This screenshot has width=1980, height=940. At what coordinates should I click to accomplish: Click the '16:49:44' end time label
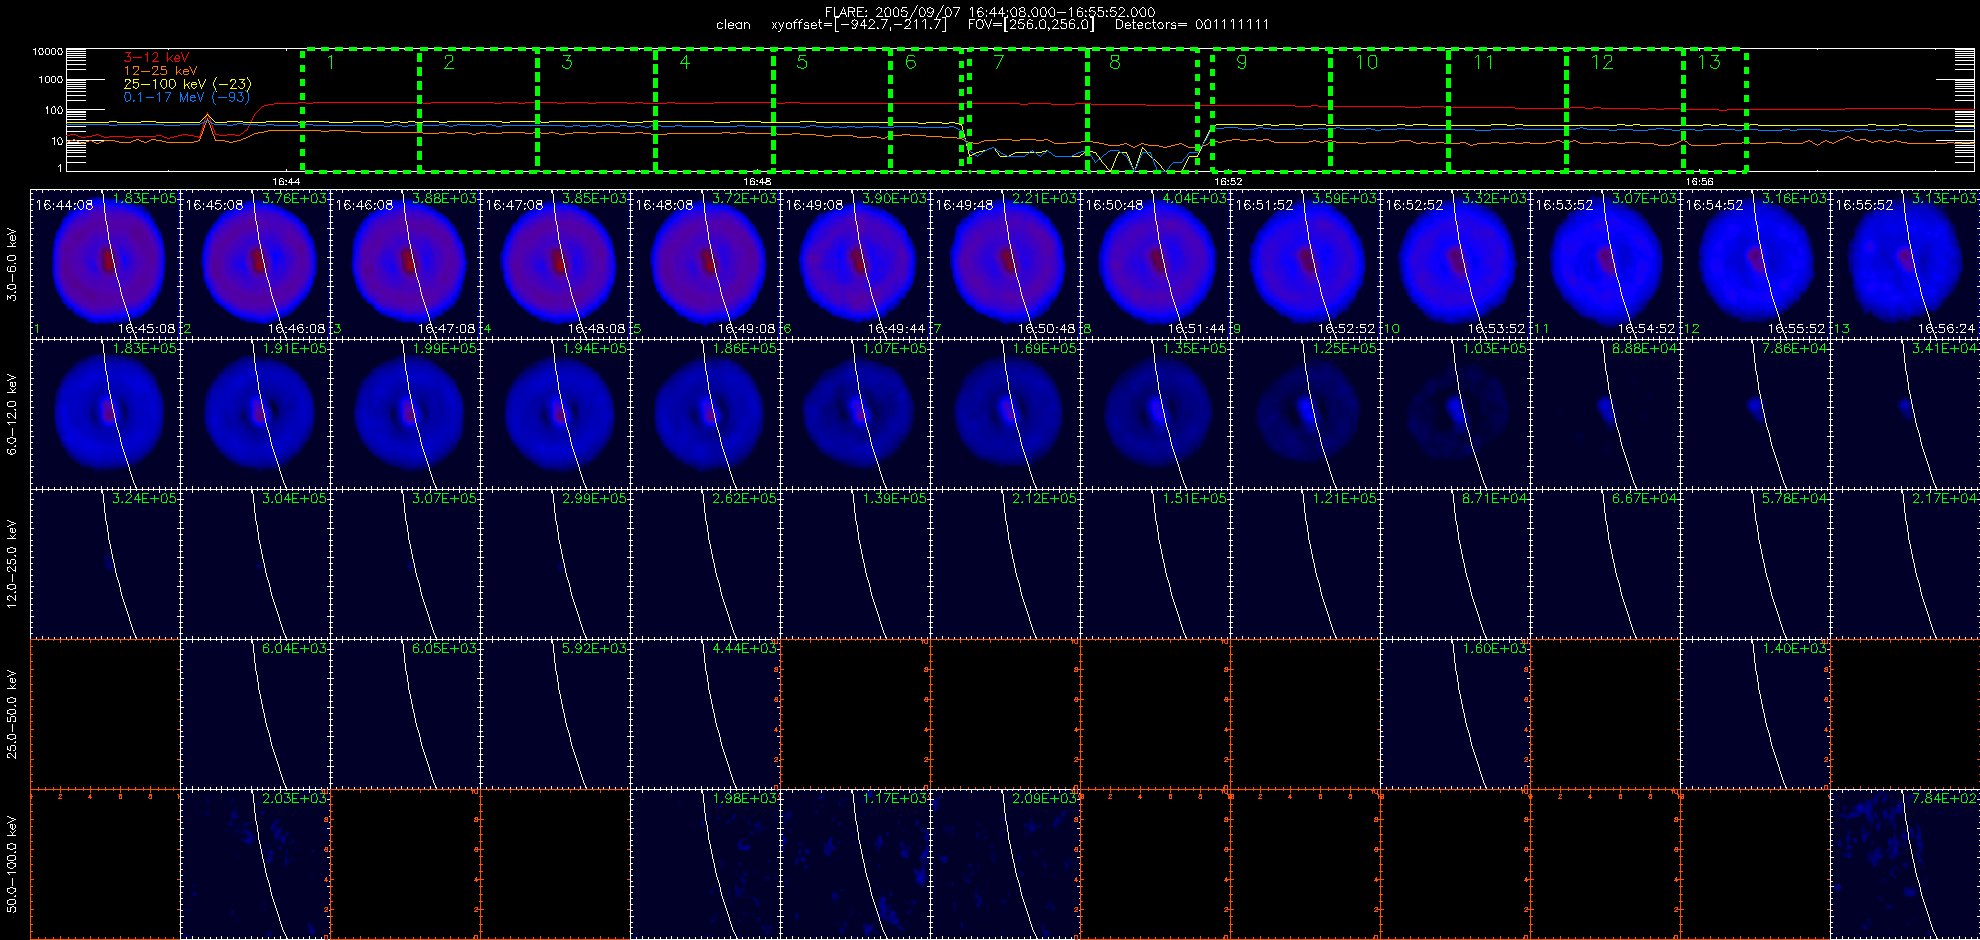896,329
